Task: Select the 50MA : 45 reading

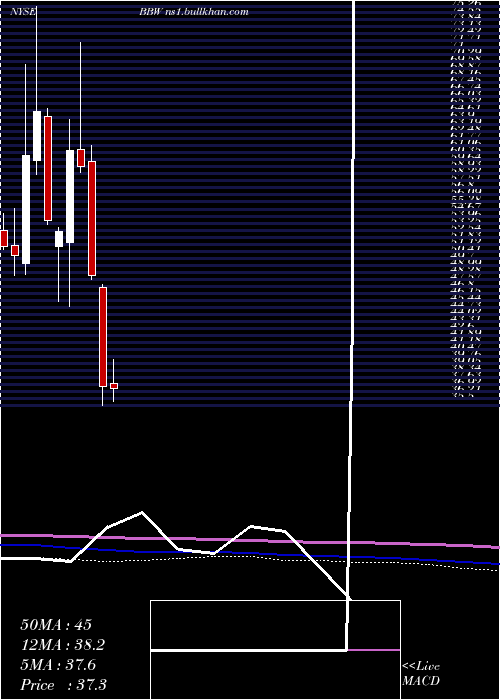Action: pos(56,625)
